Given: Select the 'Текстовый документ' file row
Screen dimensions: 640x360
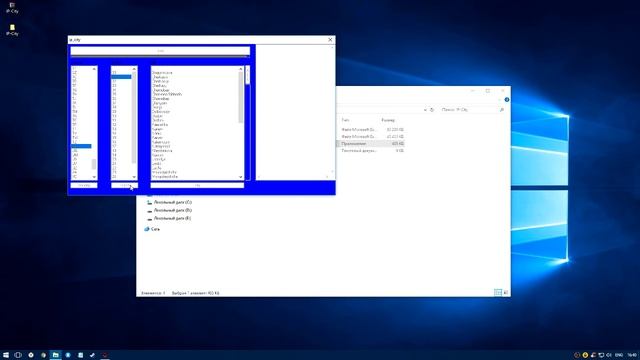Looking at the screenshot, I should point(371,151).
